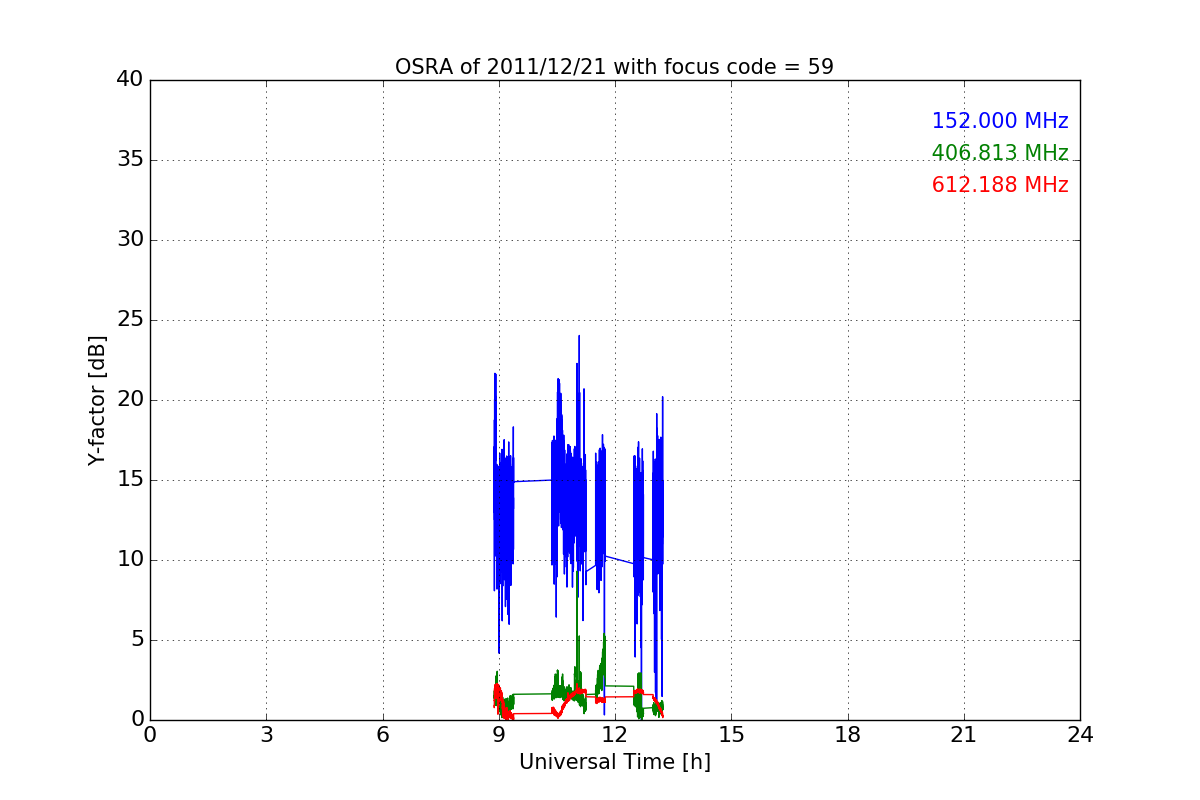Image resolution: width=1200 pixels, height=800 pixels.
Task: Click the x-axis tick label 15
Action: tap(731, 735)
